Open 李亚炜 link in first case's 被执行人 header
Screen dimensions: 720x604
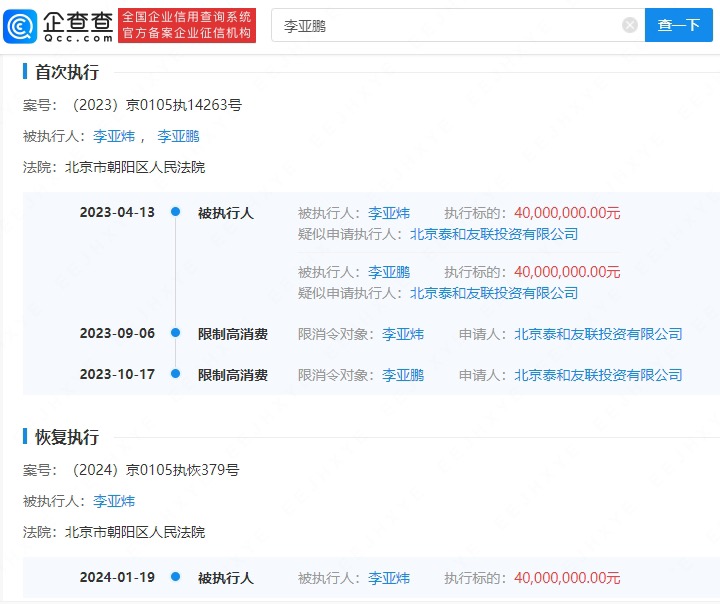click(114, 136)
